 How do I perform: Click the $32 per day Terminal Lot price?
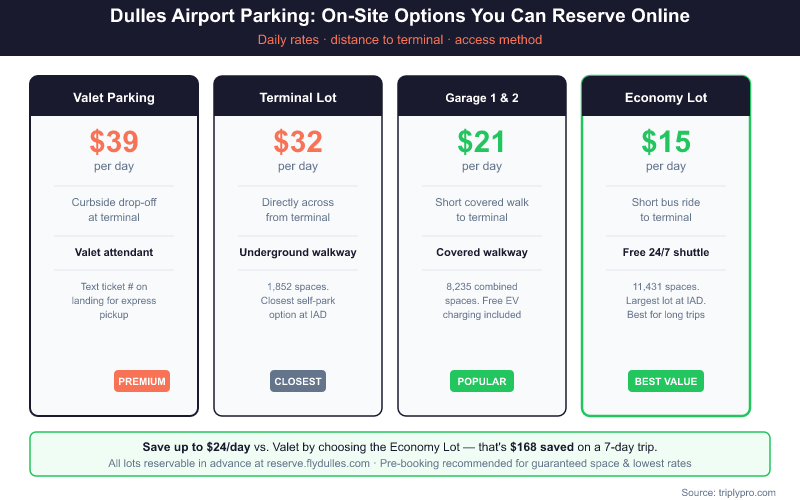(x=298, y=142)
